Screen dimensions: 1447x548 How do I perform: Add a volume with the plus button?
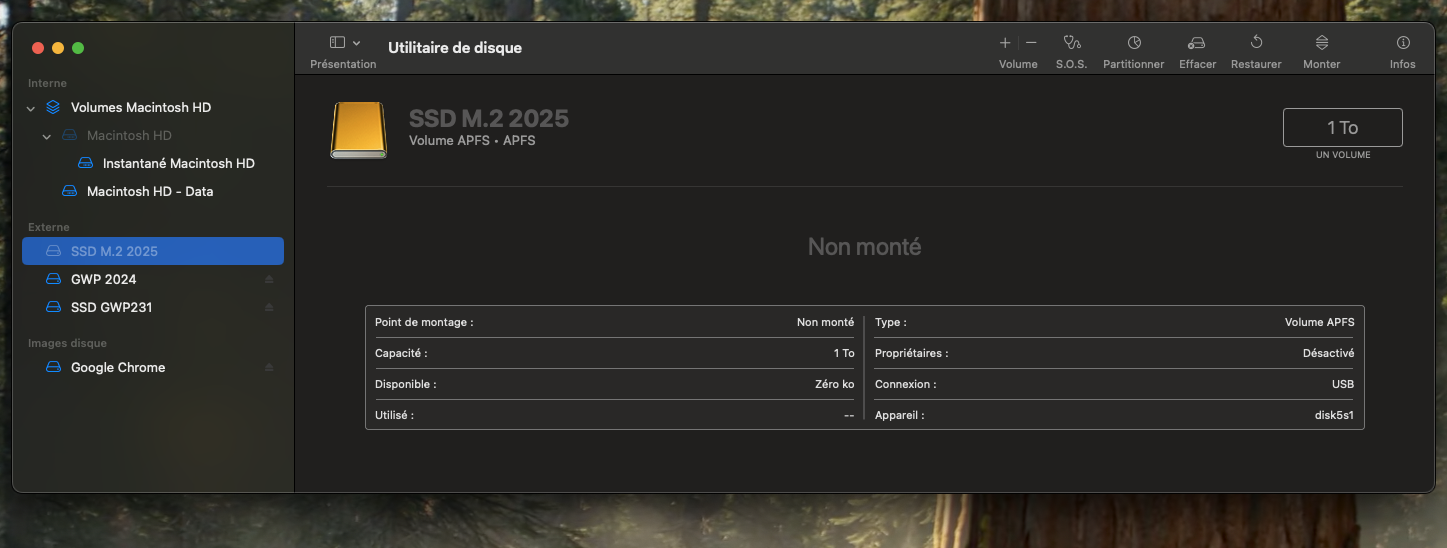(1005, 43)
